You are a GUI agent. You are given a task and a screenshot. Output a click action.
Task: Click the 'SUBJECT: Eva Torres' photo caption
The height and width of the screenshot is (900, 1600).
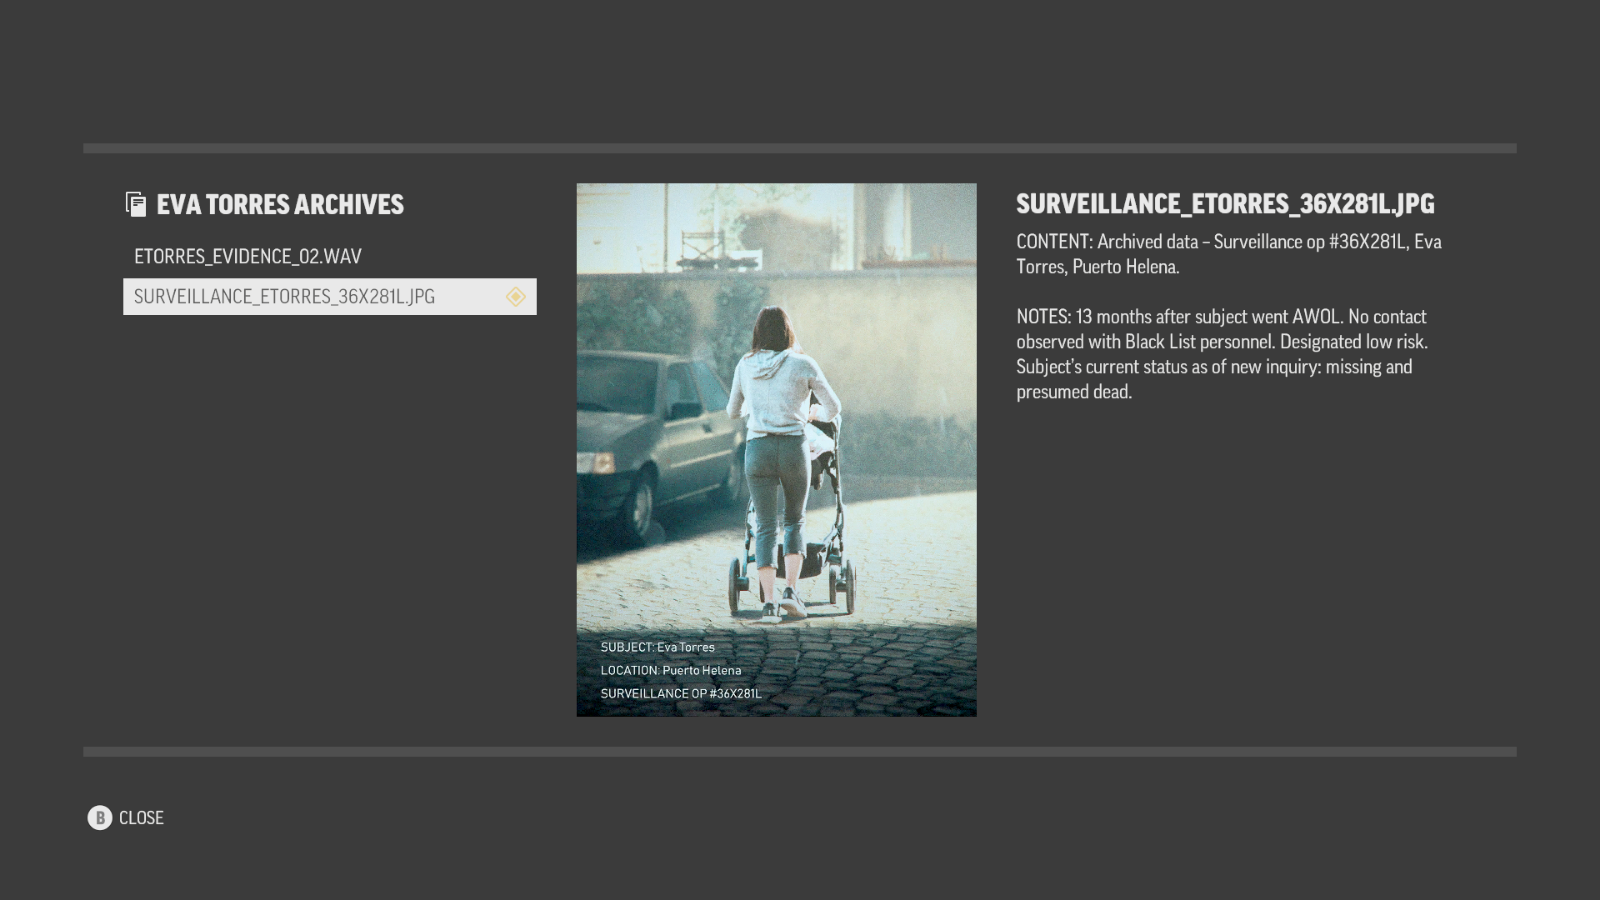coord(658,647)
